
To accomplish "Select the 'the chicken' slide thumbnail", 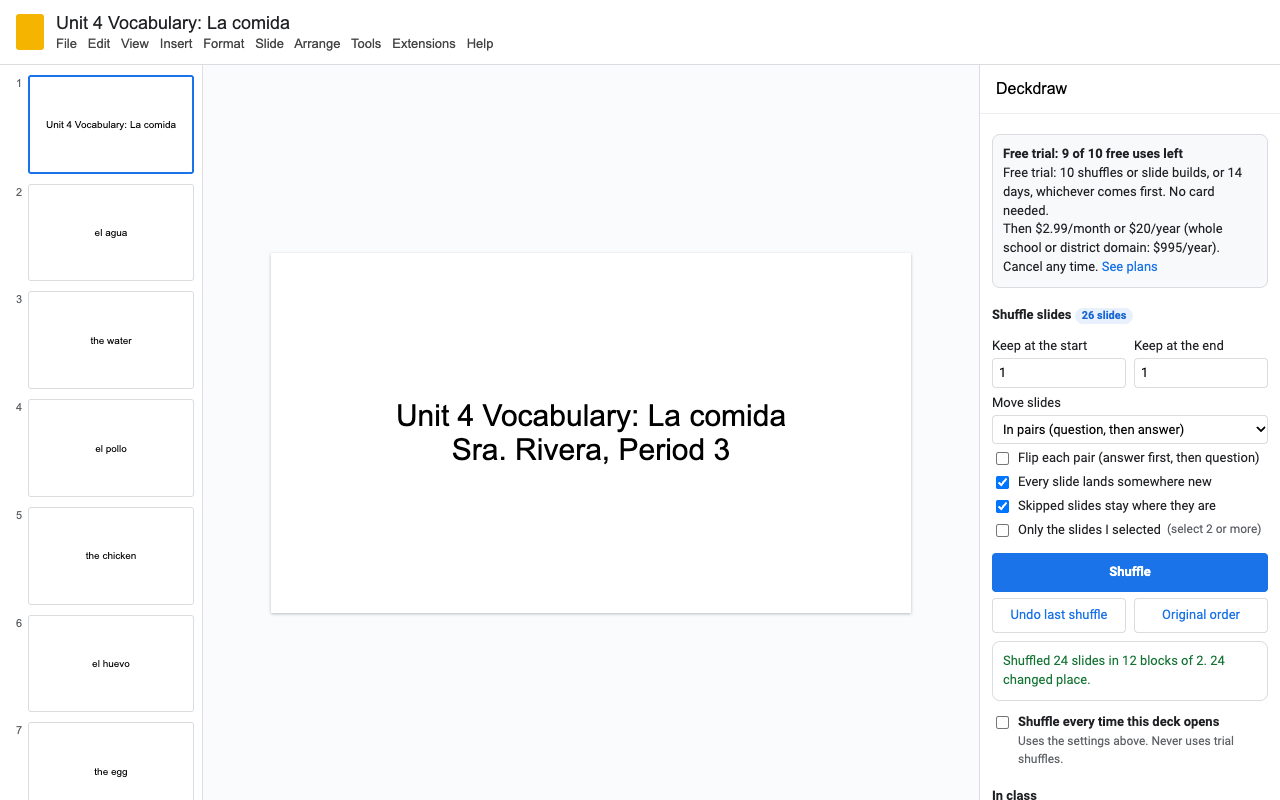I will point(111,556).
